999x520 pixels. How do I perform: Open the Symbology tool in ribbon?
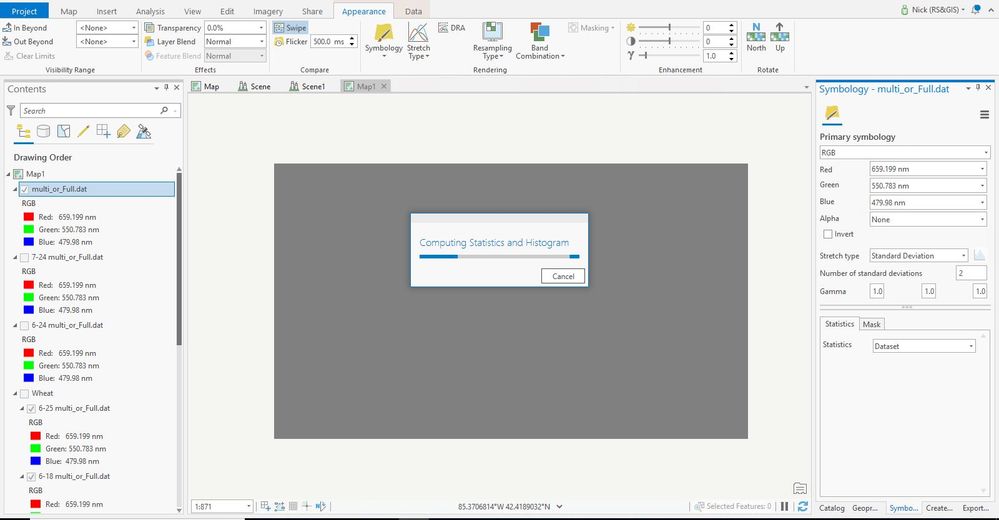click(384, 41)
